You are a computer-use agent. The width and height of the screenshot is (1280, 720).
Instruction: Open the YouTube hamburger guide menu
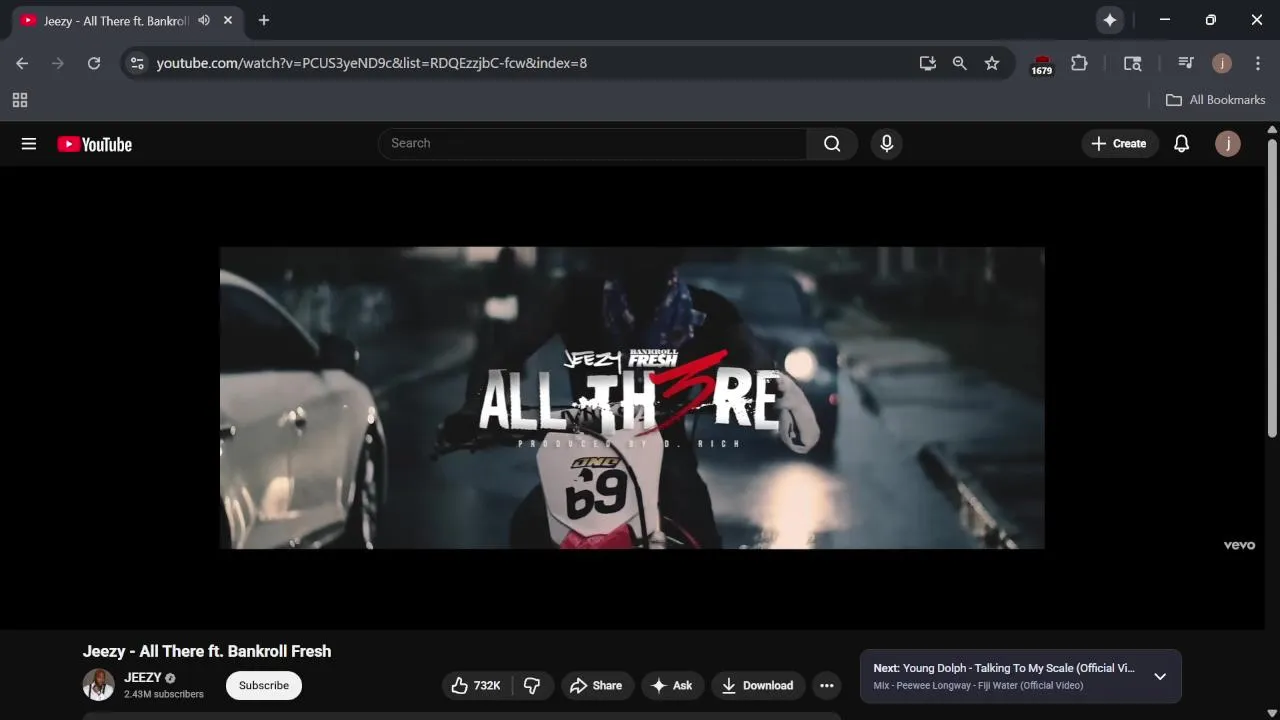pyautogui.click(x=29, y=144)
